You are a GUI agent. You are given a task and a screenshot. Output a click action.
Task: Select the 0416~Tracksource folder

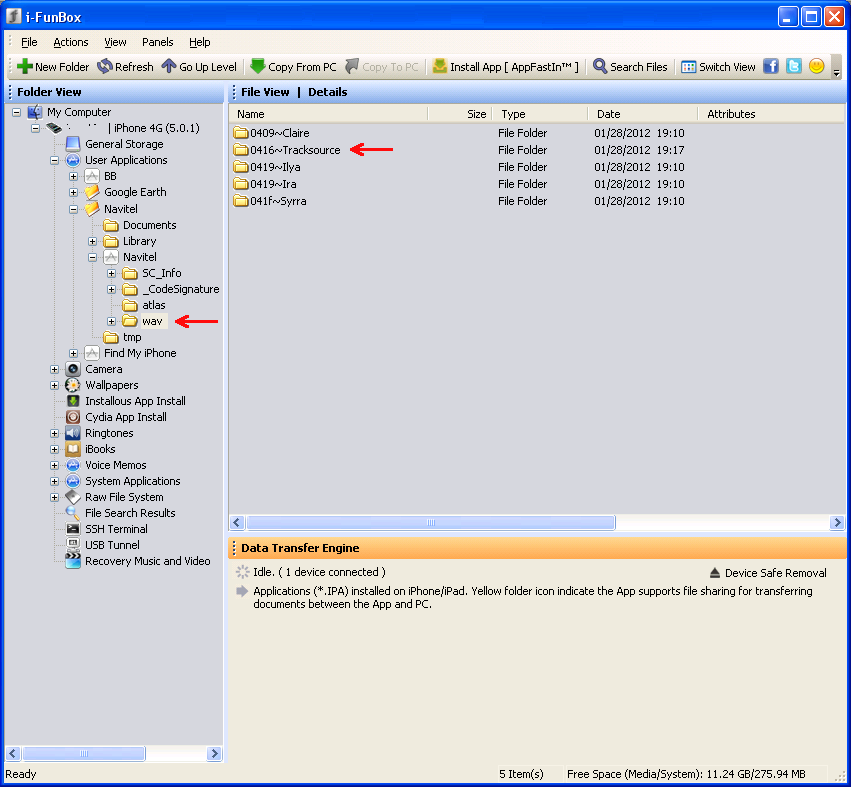(287, 150)
